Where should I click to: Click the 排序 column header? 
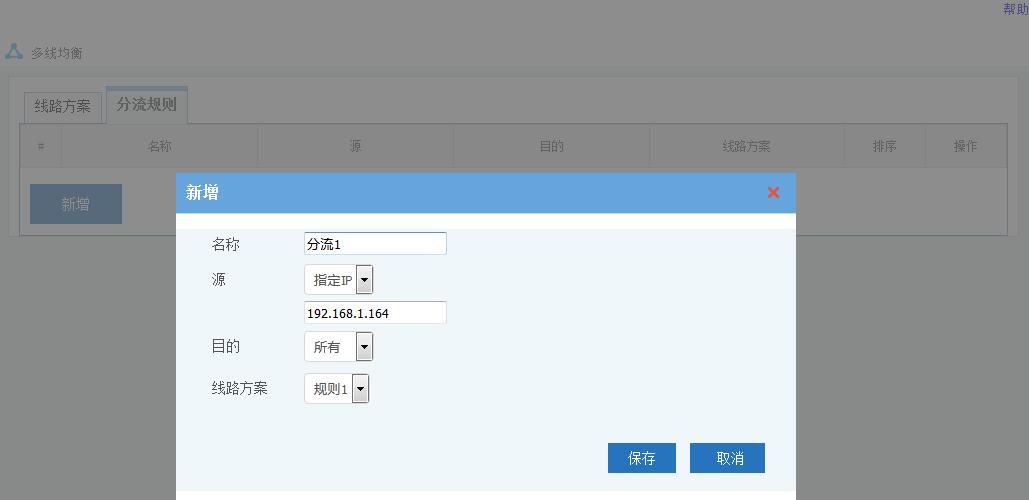click(884, 146)
